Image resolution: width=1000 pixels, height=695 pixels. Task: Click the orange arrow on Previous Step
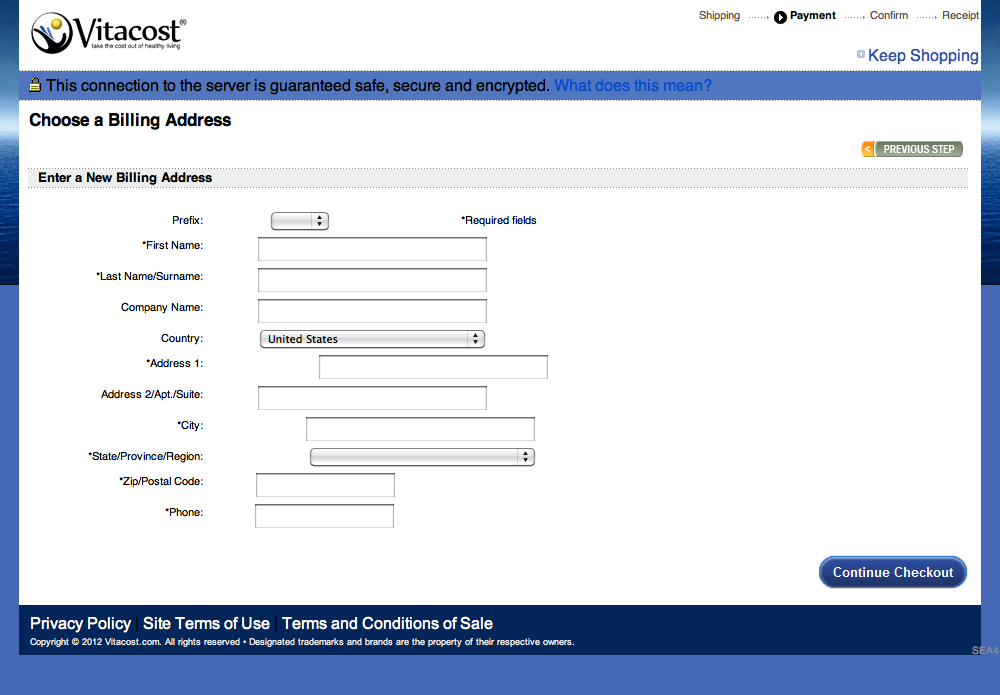click(x=867, y=148)
